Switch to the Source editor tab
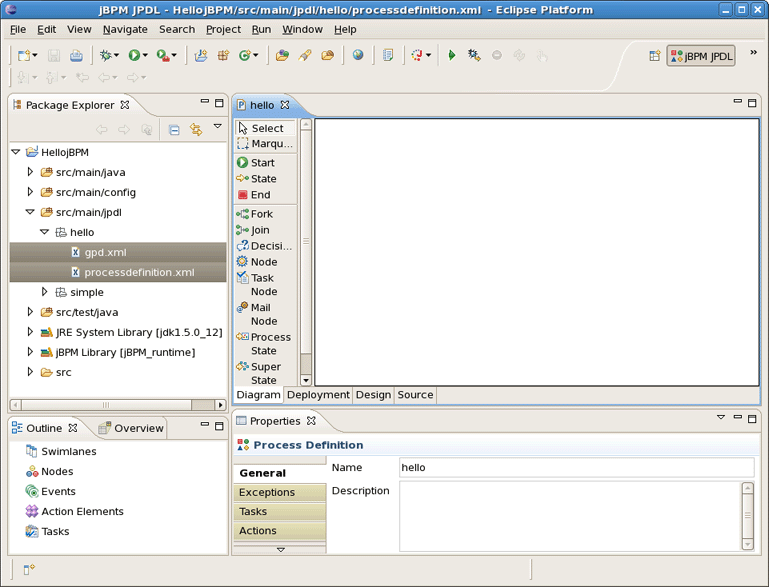Image resolution: width=769 pixels, height=587 pixels. [x=415, y=395]
